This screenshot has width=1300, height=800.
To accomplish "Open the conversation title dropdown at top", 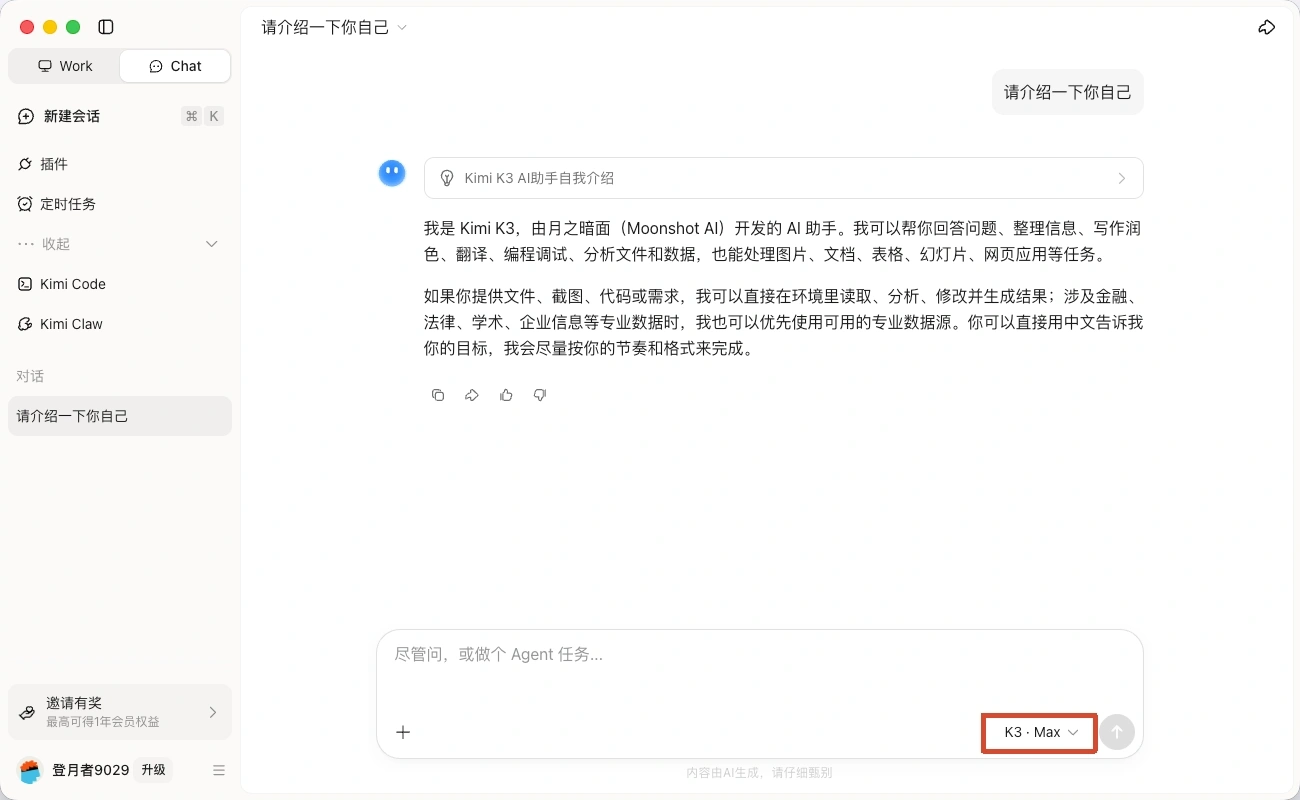I will pyautogui.click(x=334, y=27).
